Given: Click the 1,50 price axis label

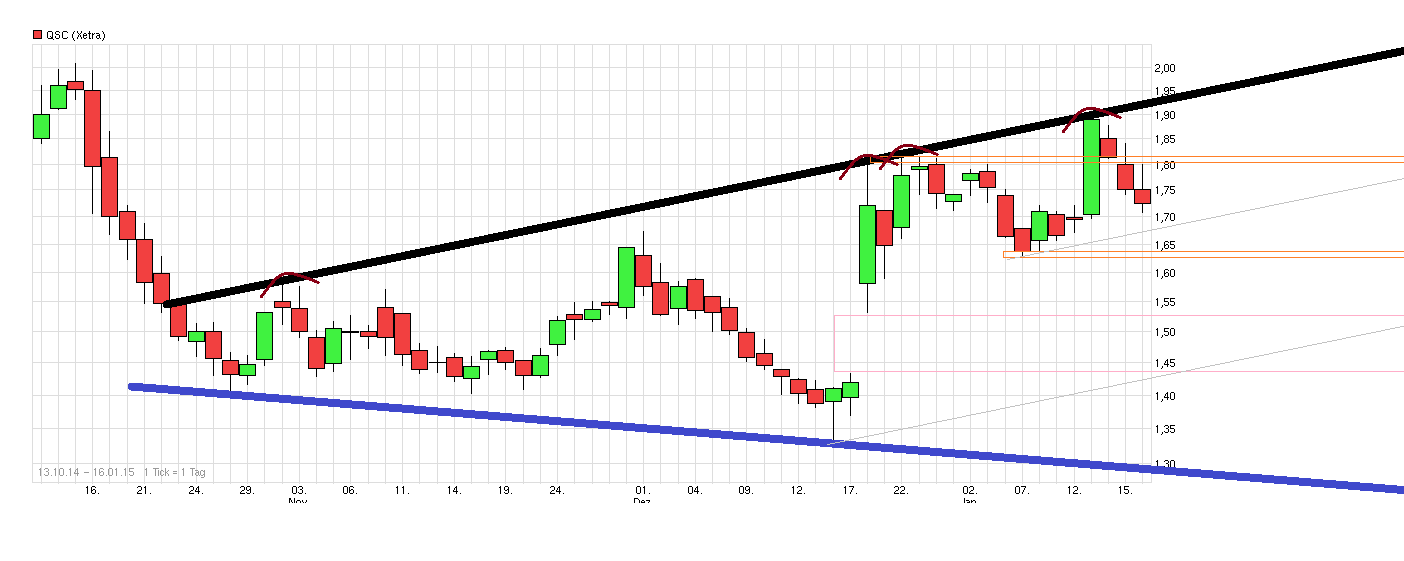Looking at the screenshot, I should pyautogui.click(x=1166, y=332).
